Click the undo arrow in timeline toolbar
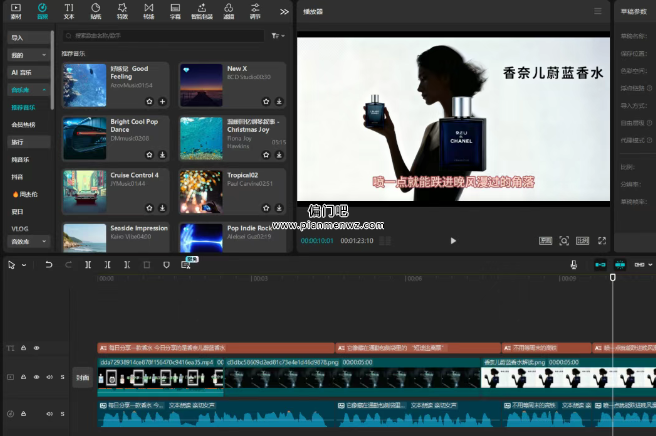The width and height of the screenshot is (656, 436). pyautogui.click(x=48, y=265)
